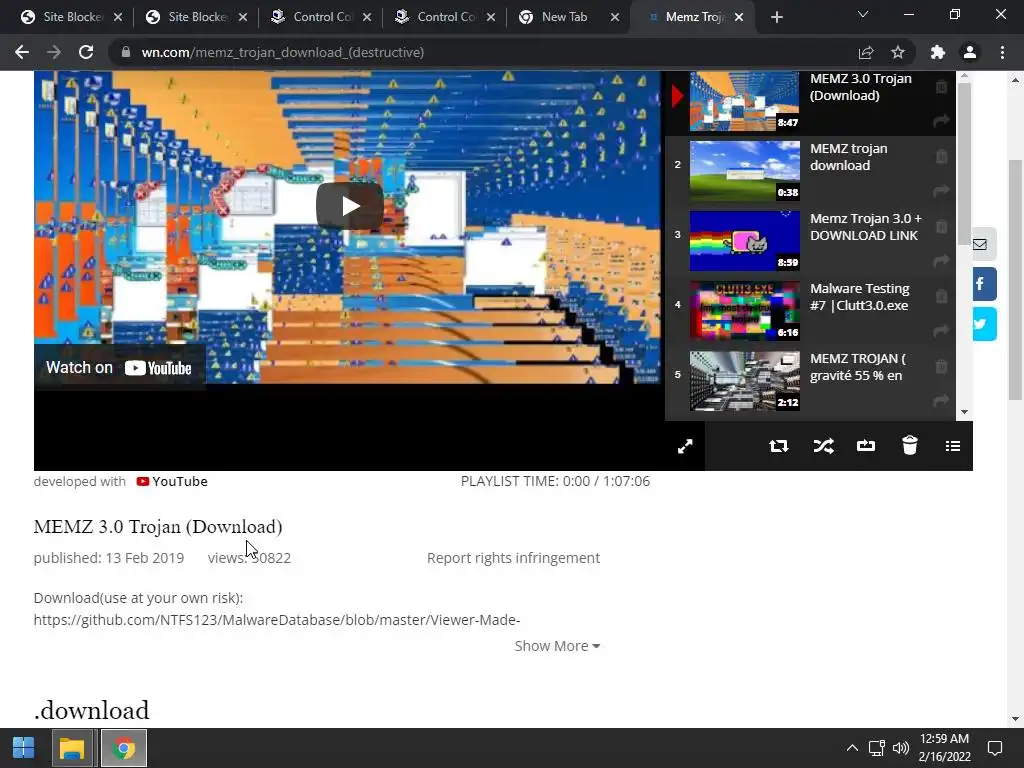Viewport: 1024px width, 768px height.
Task: Open MEMZ trojan download thumbnail
Action: click(744, 170)
